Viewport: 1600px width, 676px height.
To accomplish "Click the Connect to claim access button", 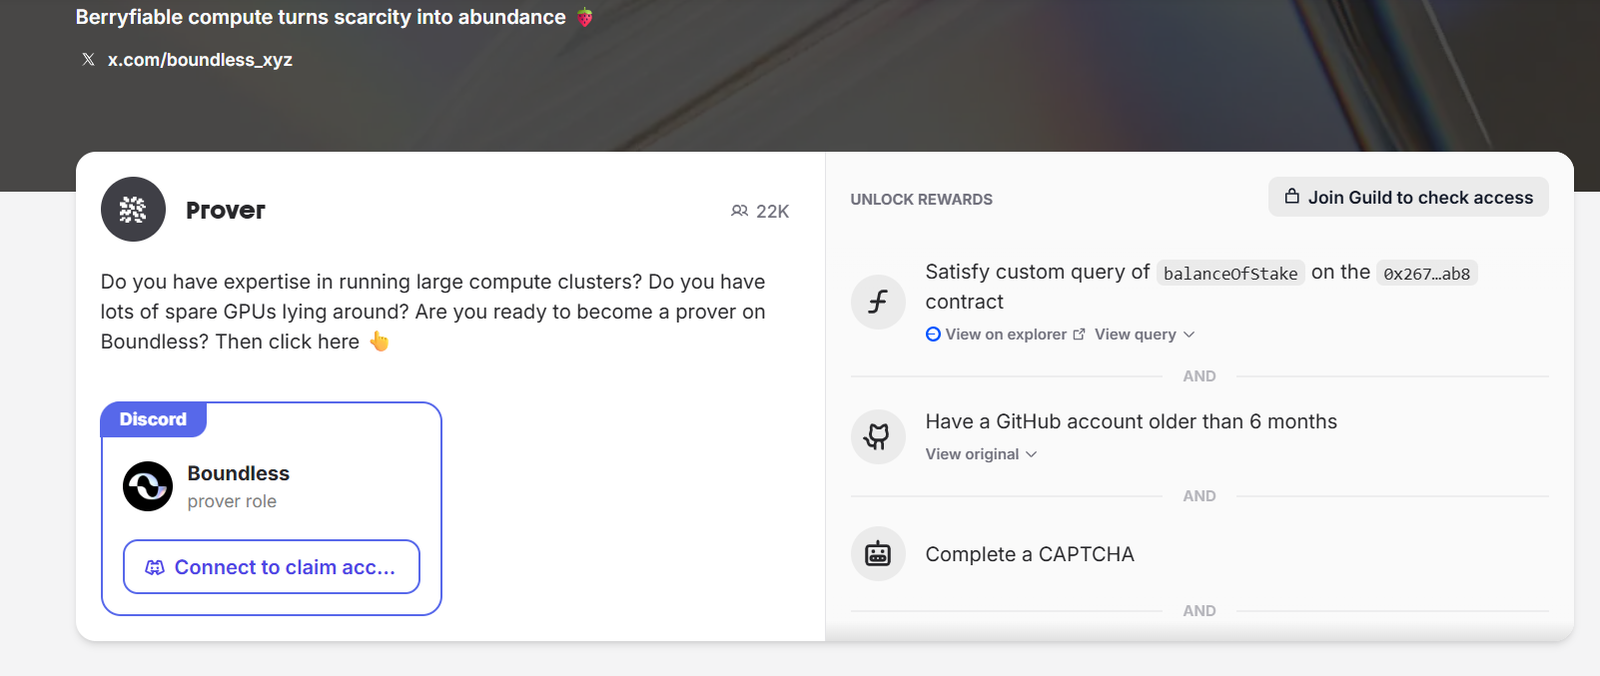I will tap(271, 567).
